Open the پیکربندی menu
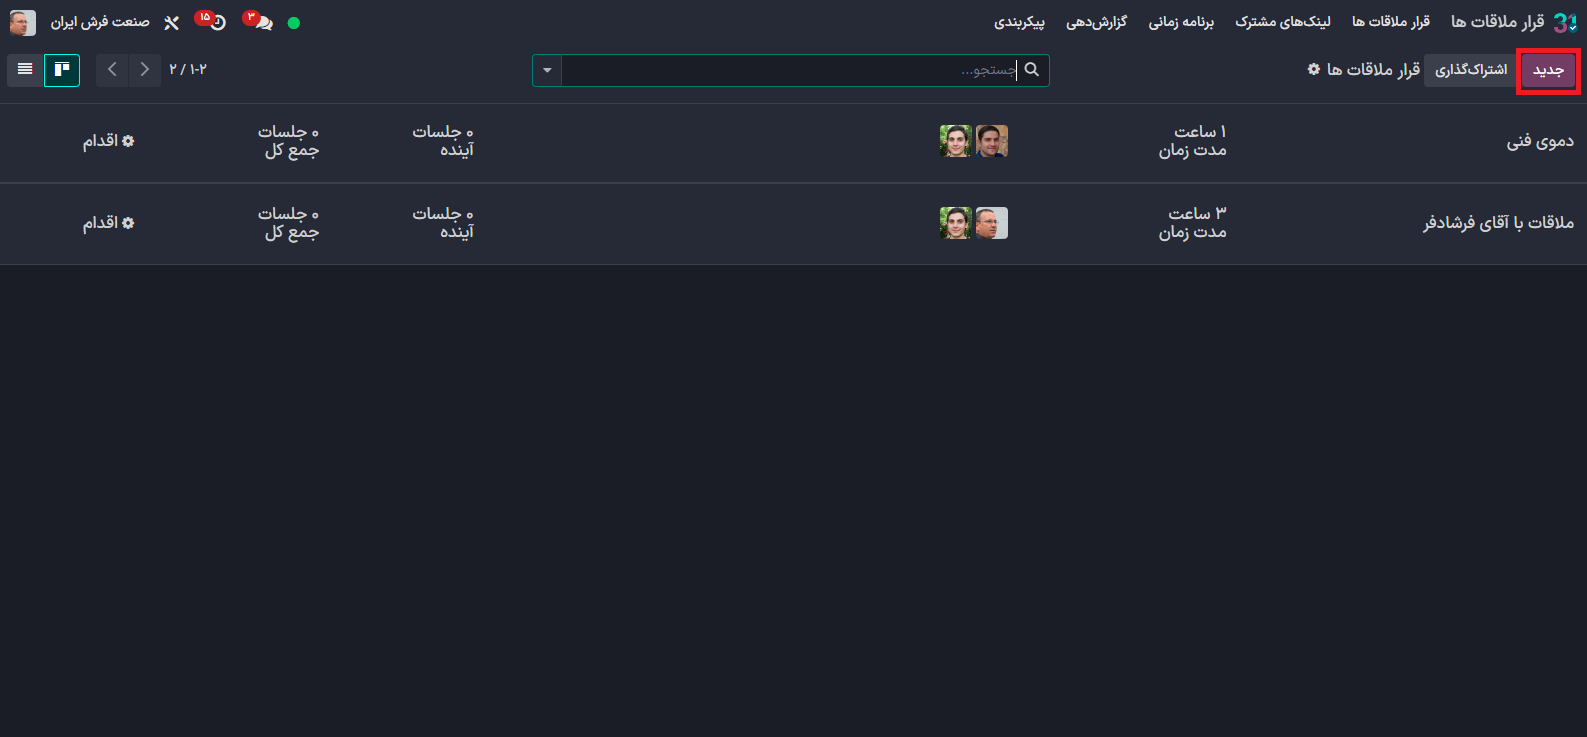This screenshot has height=737, width=1587. tap(1019, 22)
